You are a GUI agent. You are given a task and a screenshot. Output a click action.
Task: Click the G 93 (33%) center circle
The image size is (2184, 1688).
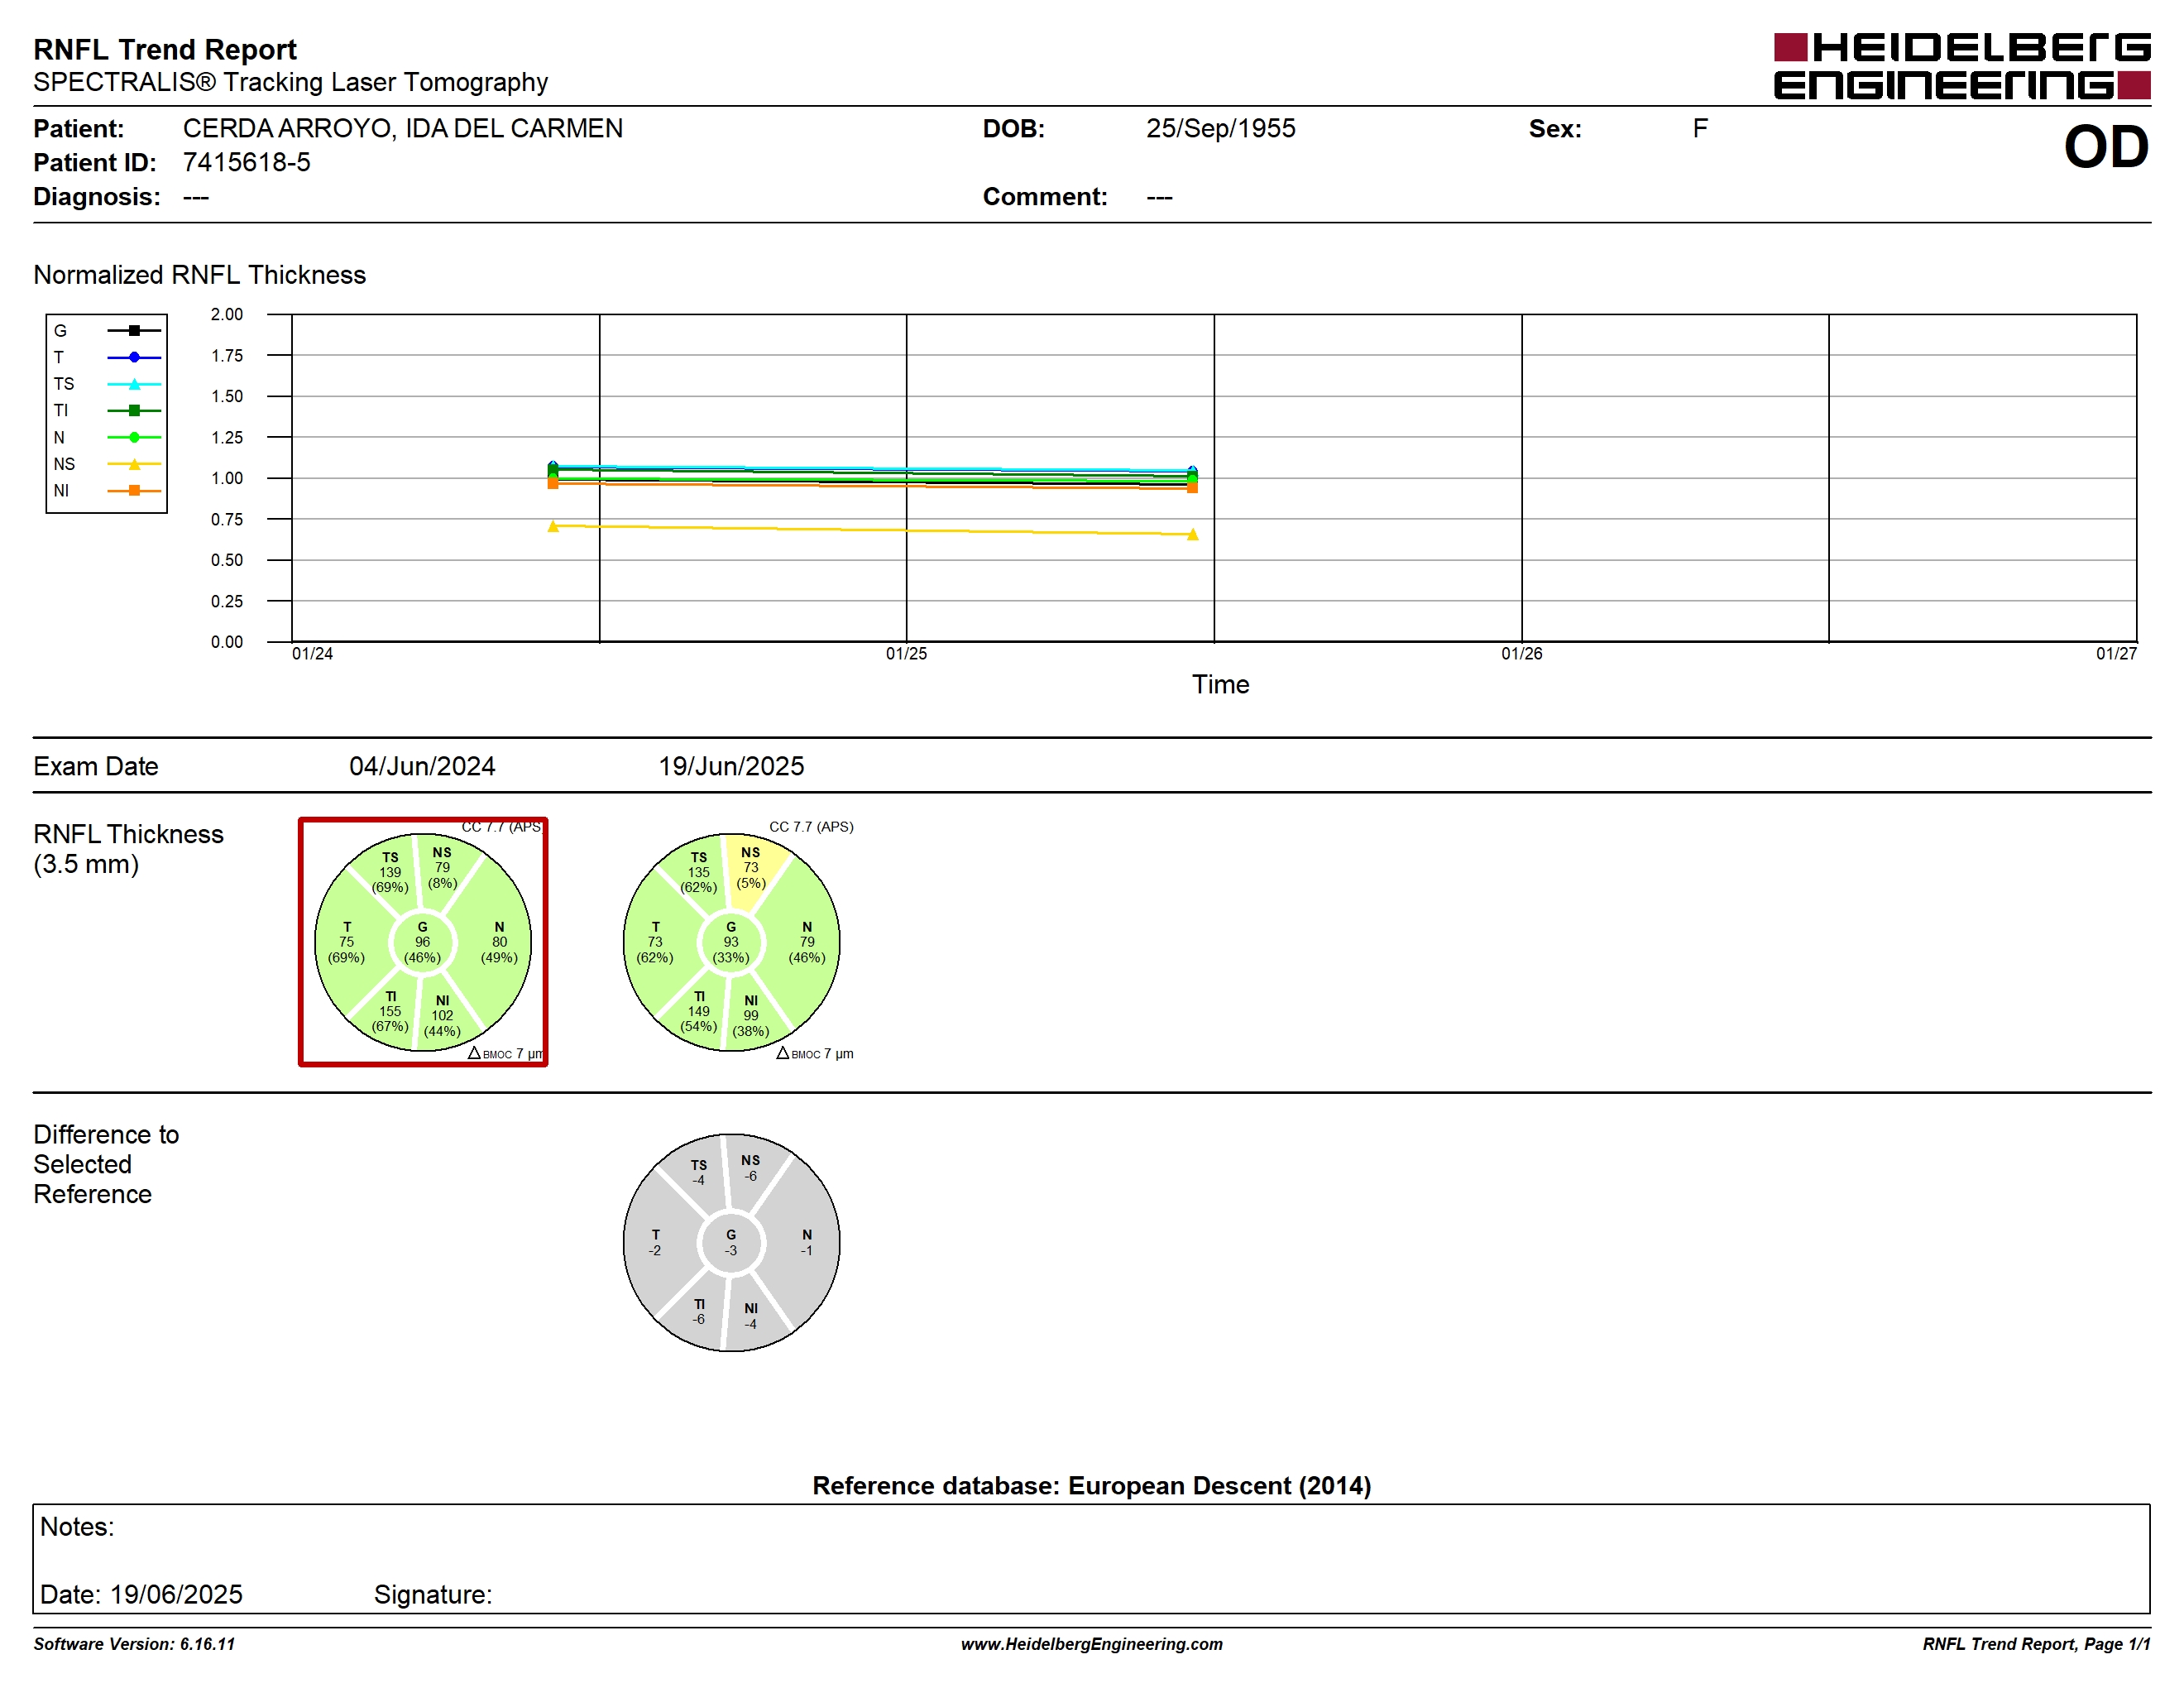click(x=731, y=942)
